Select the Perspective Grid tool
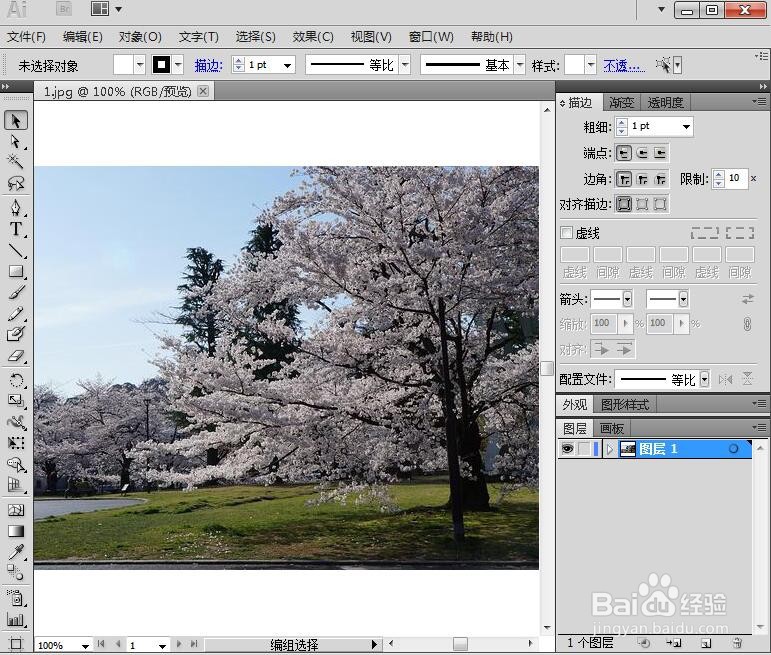This screenshot has height=655, width=771. point(16,485)
